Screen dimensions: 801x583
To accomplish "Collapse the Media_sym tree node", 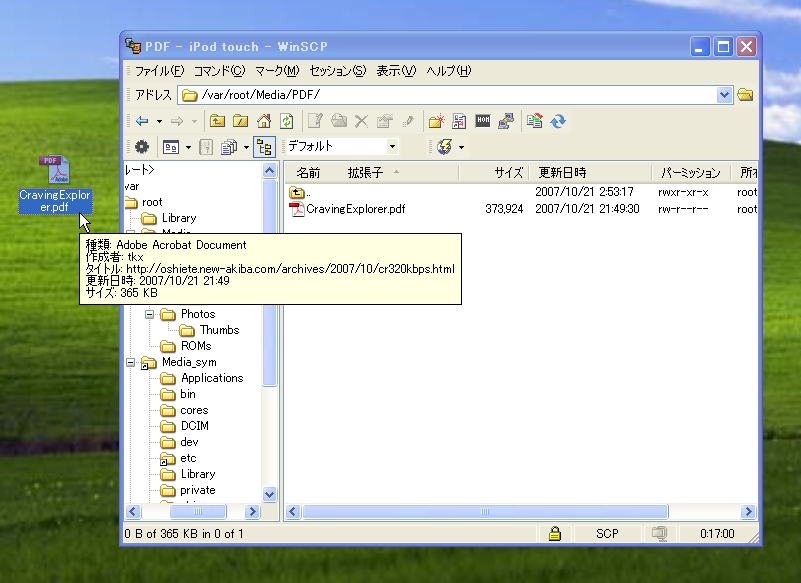I will click(130, 362).
